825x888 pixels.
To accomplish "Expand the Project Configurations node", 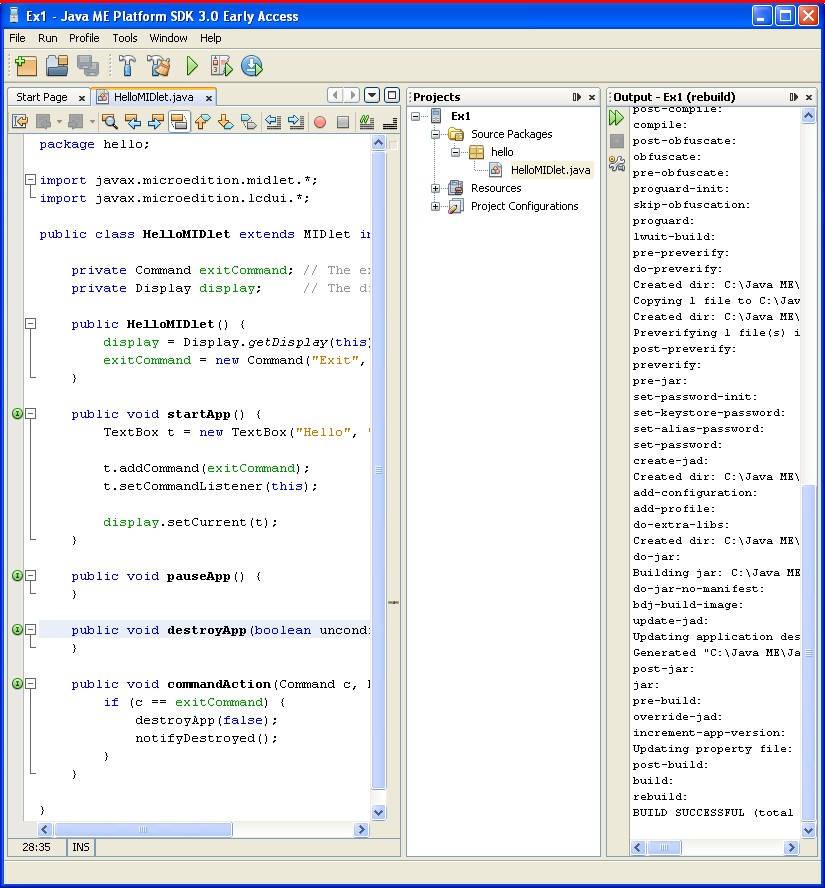I will tap(436, 206).
